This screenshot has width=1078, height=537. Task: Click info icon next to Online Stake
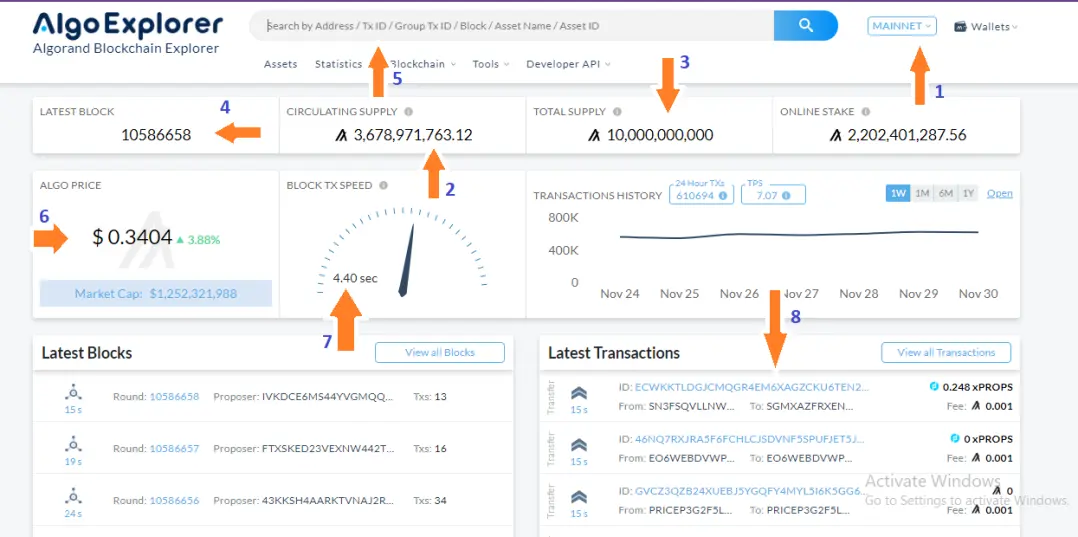click(866, 111)
